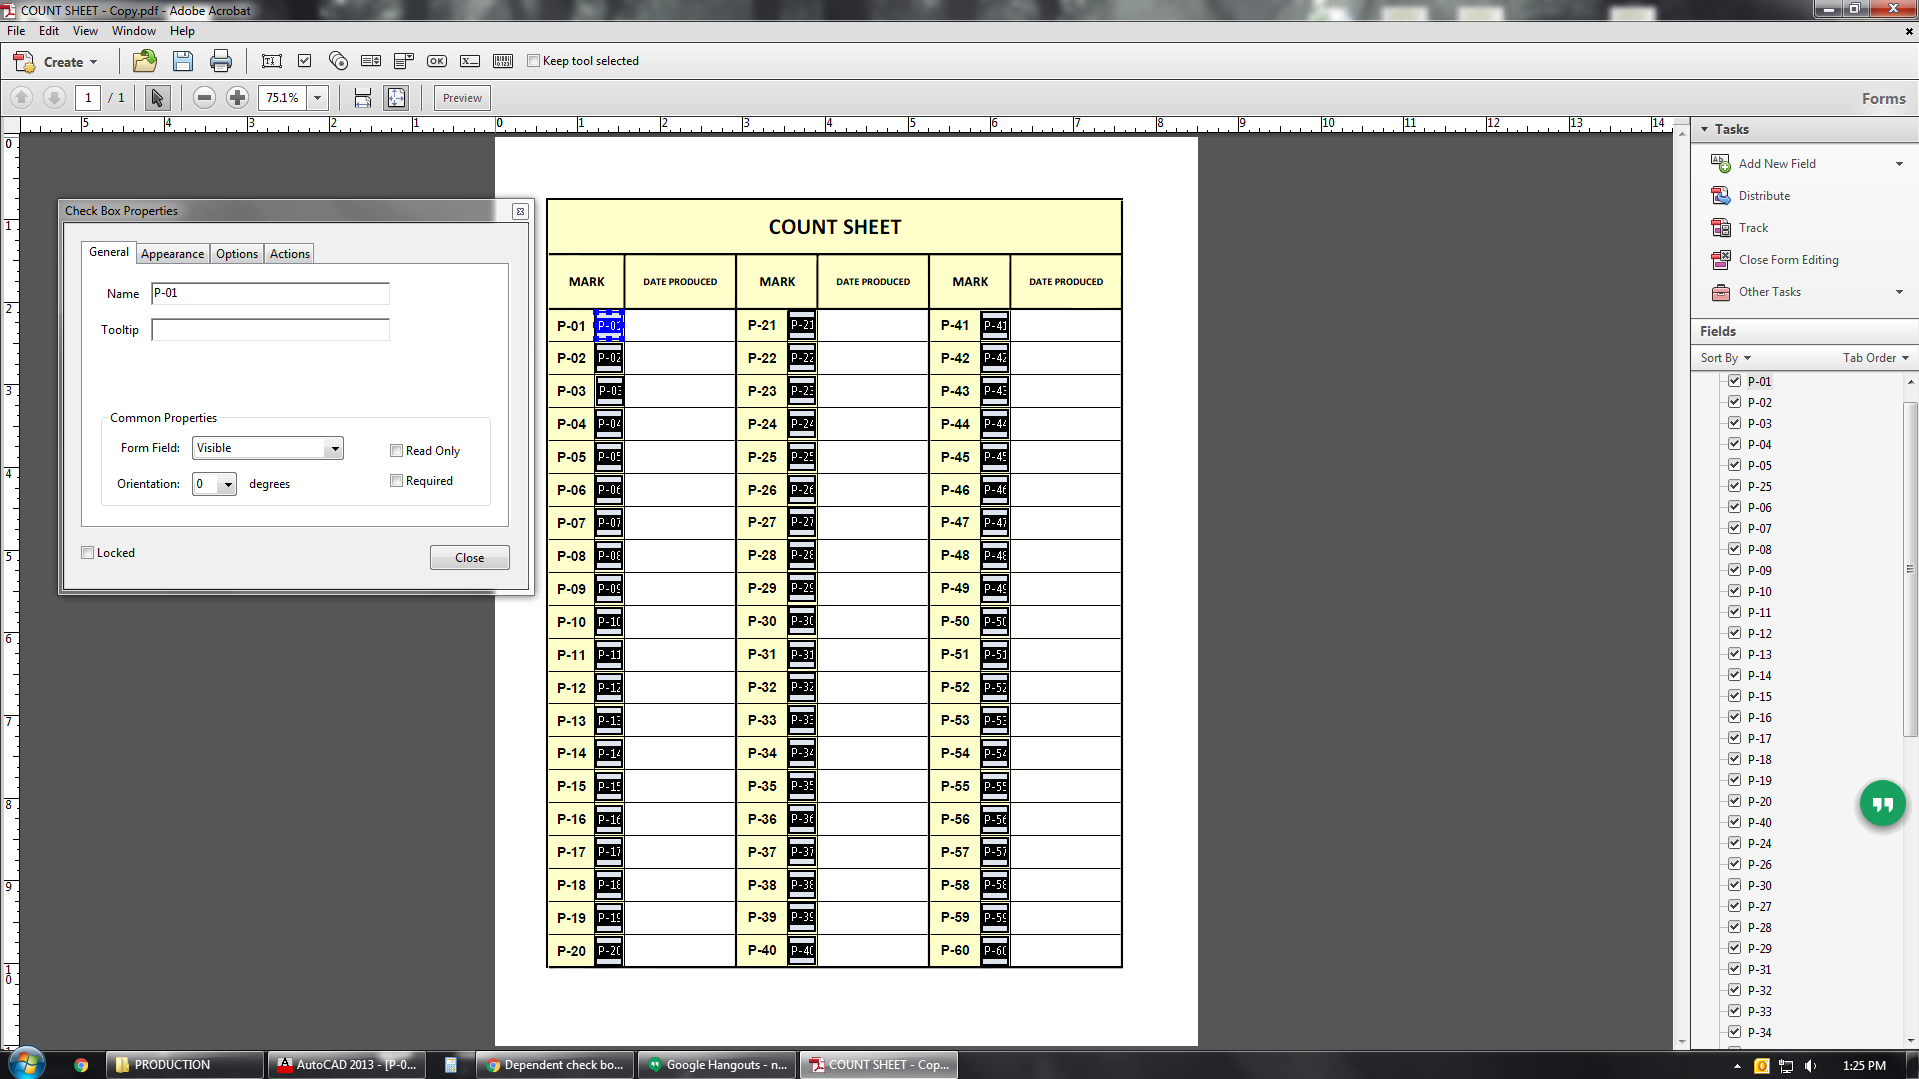Open the green Hangouts chat bubble

click(1882, 803)
